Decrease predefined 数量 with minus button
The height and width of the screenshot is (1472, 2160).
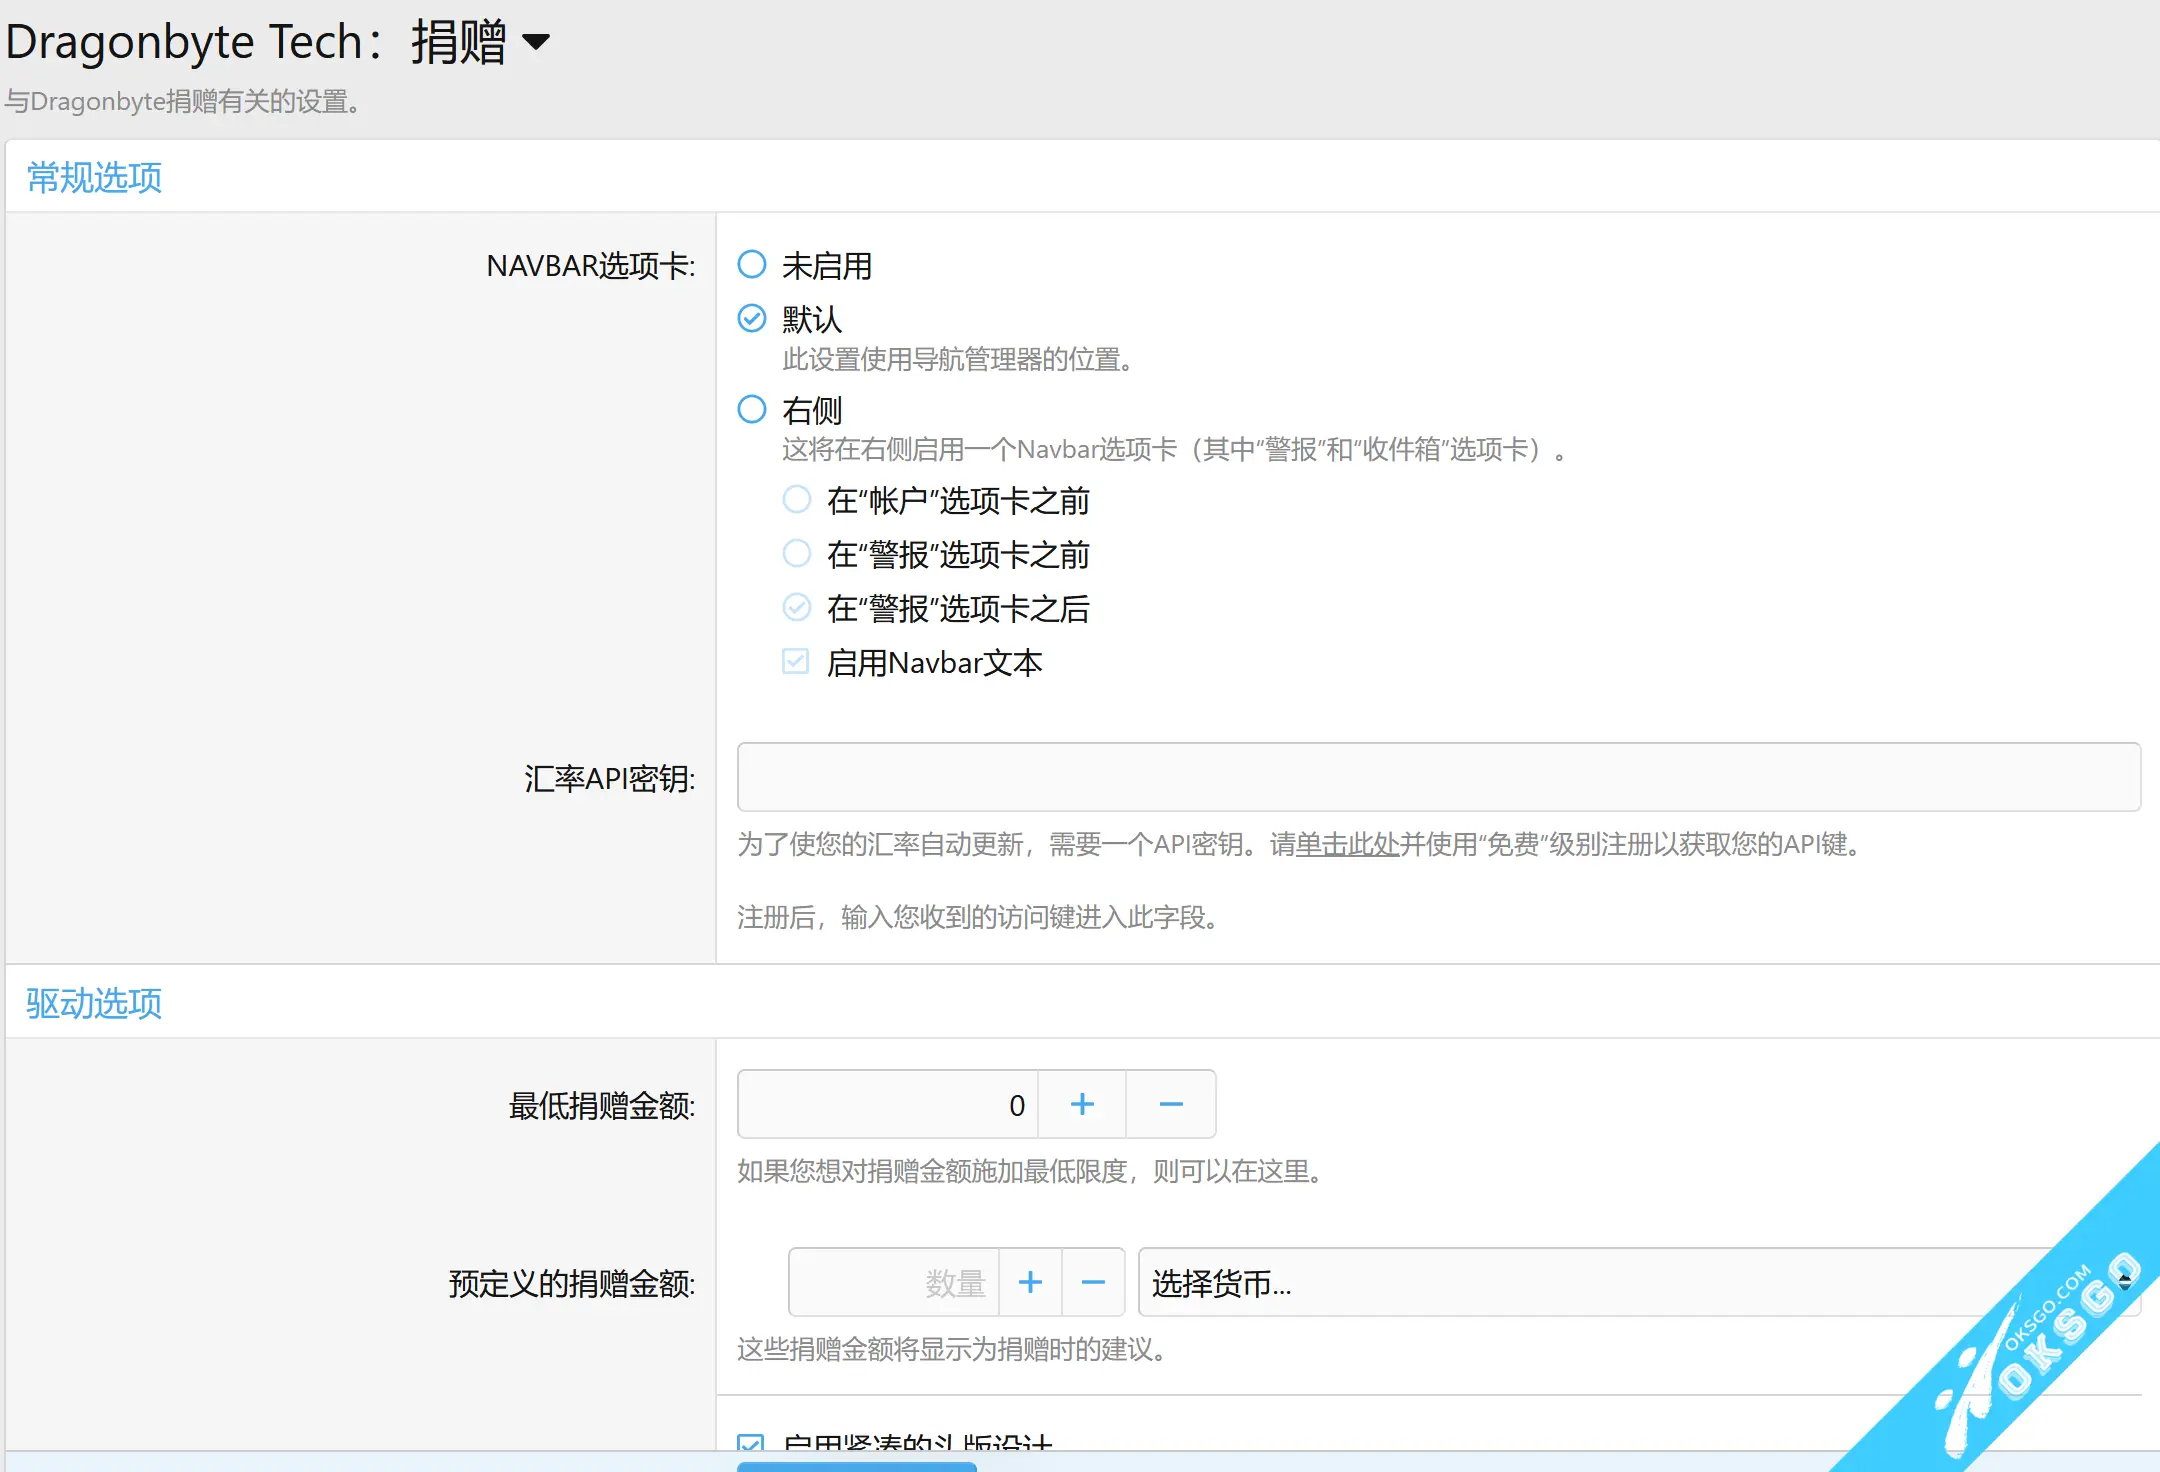click(1093, 1282)
